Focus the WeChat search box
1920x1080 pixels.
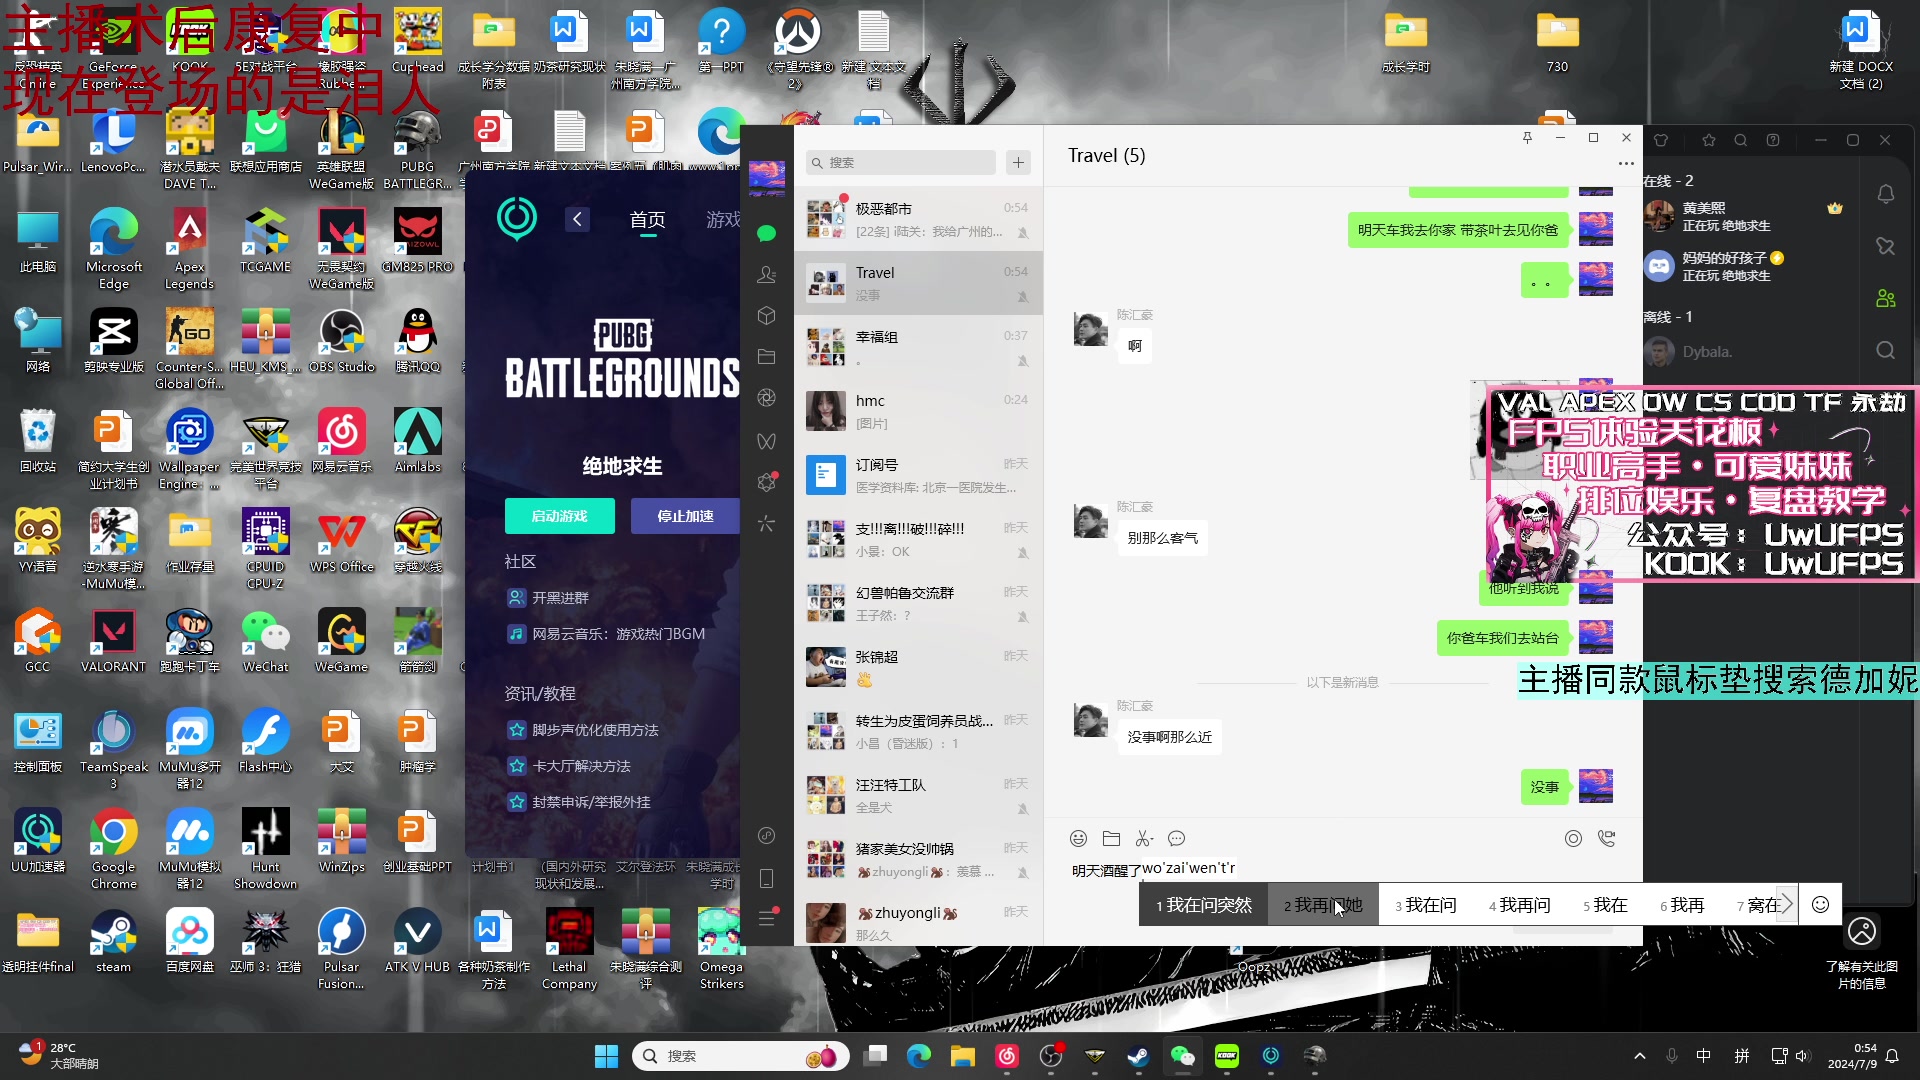click(901, 162)
